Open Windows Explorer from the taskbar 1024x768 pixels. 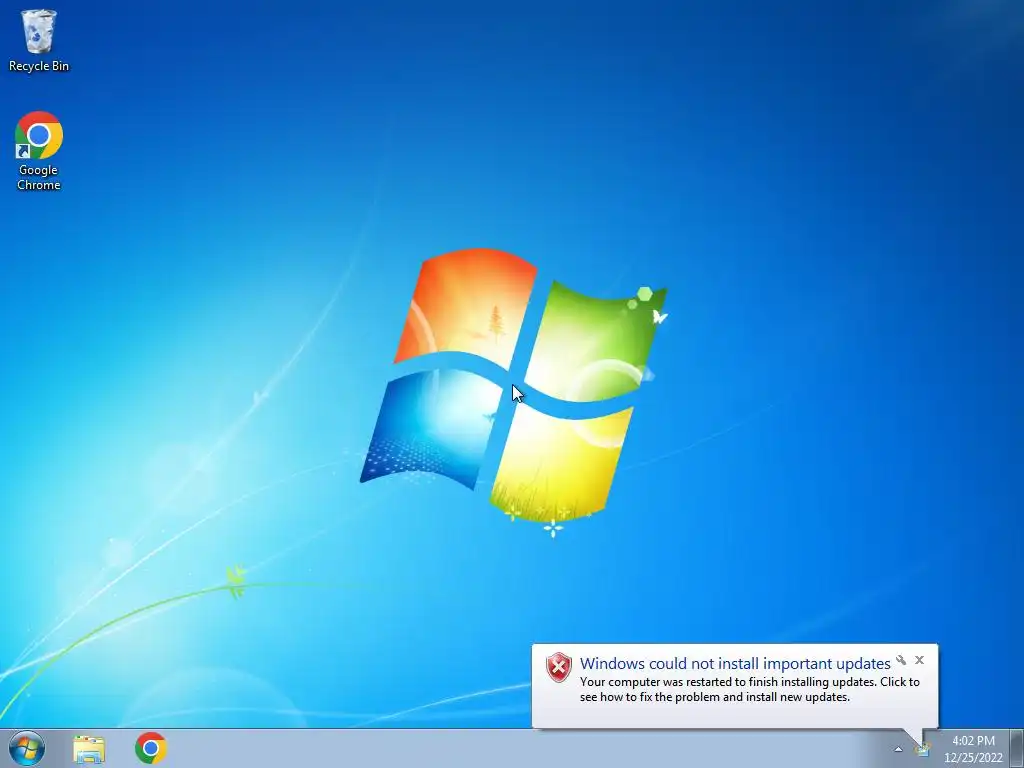click(89, 749)
